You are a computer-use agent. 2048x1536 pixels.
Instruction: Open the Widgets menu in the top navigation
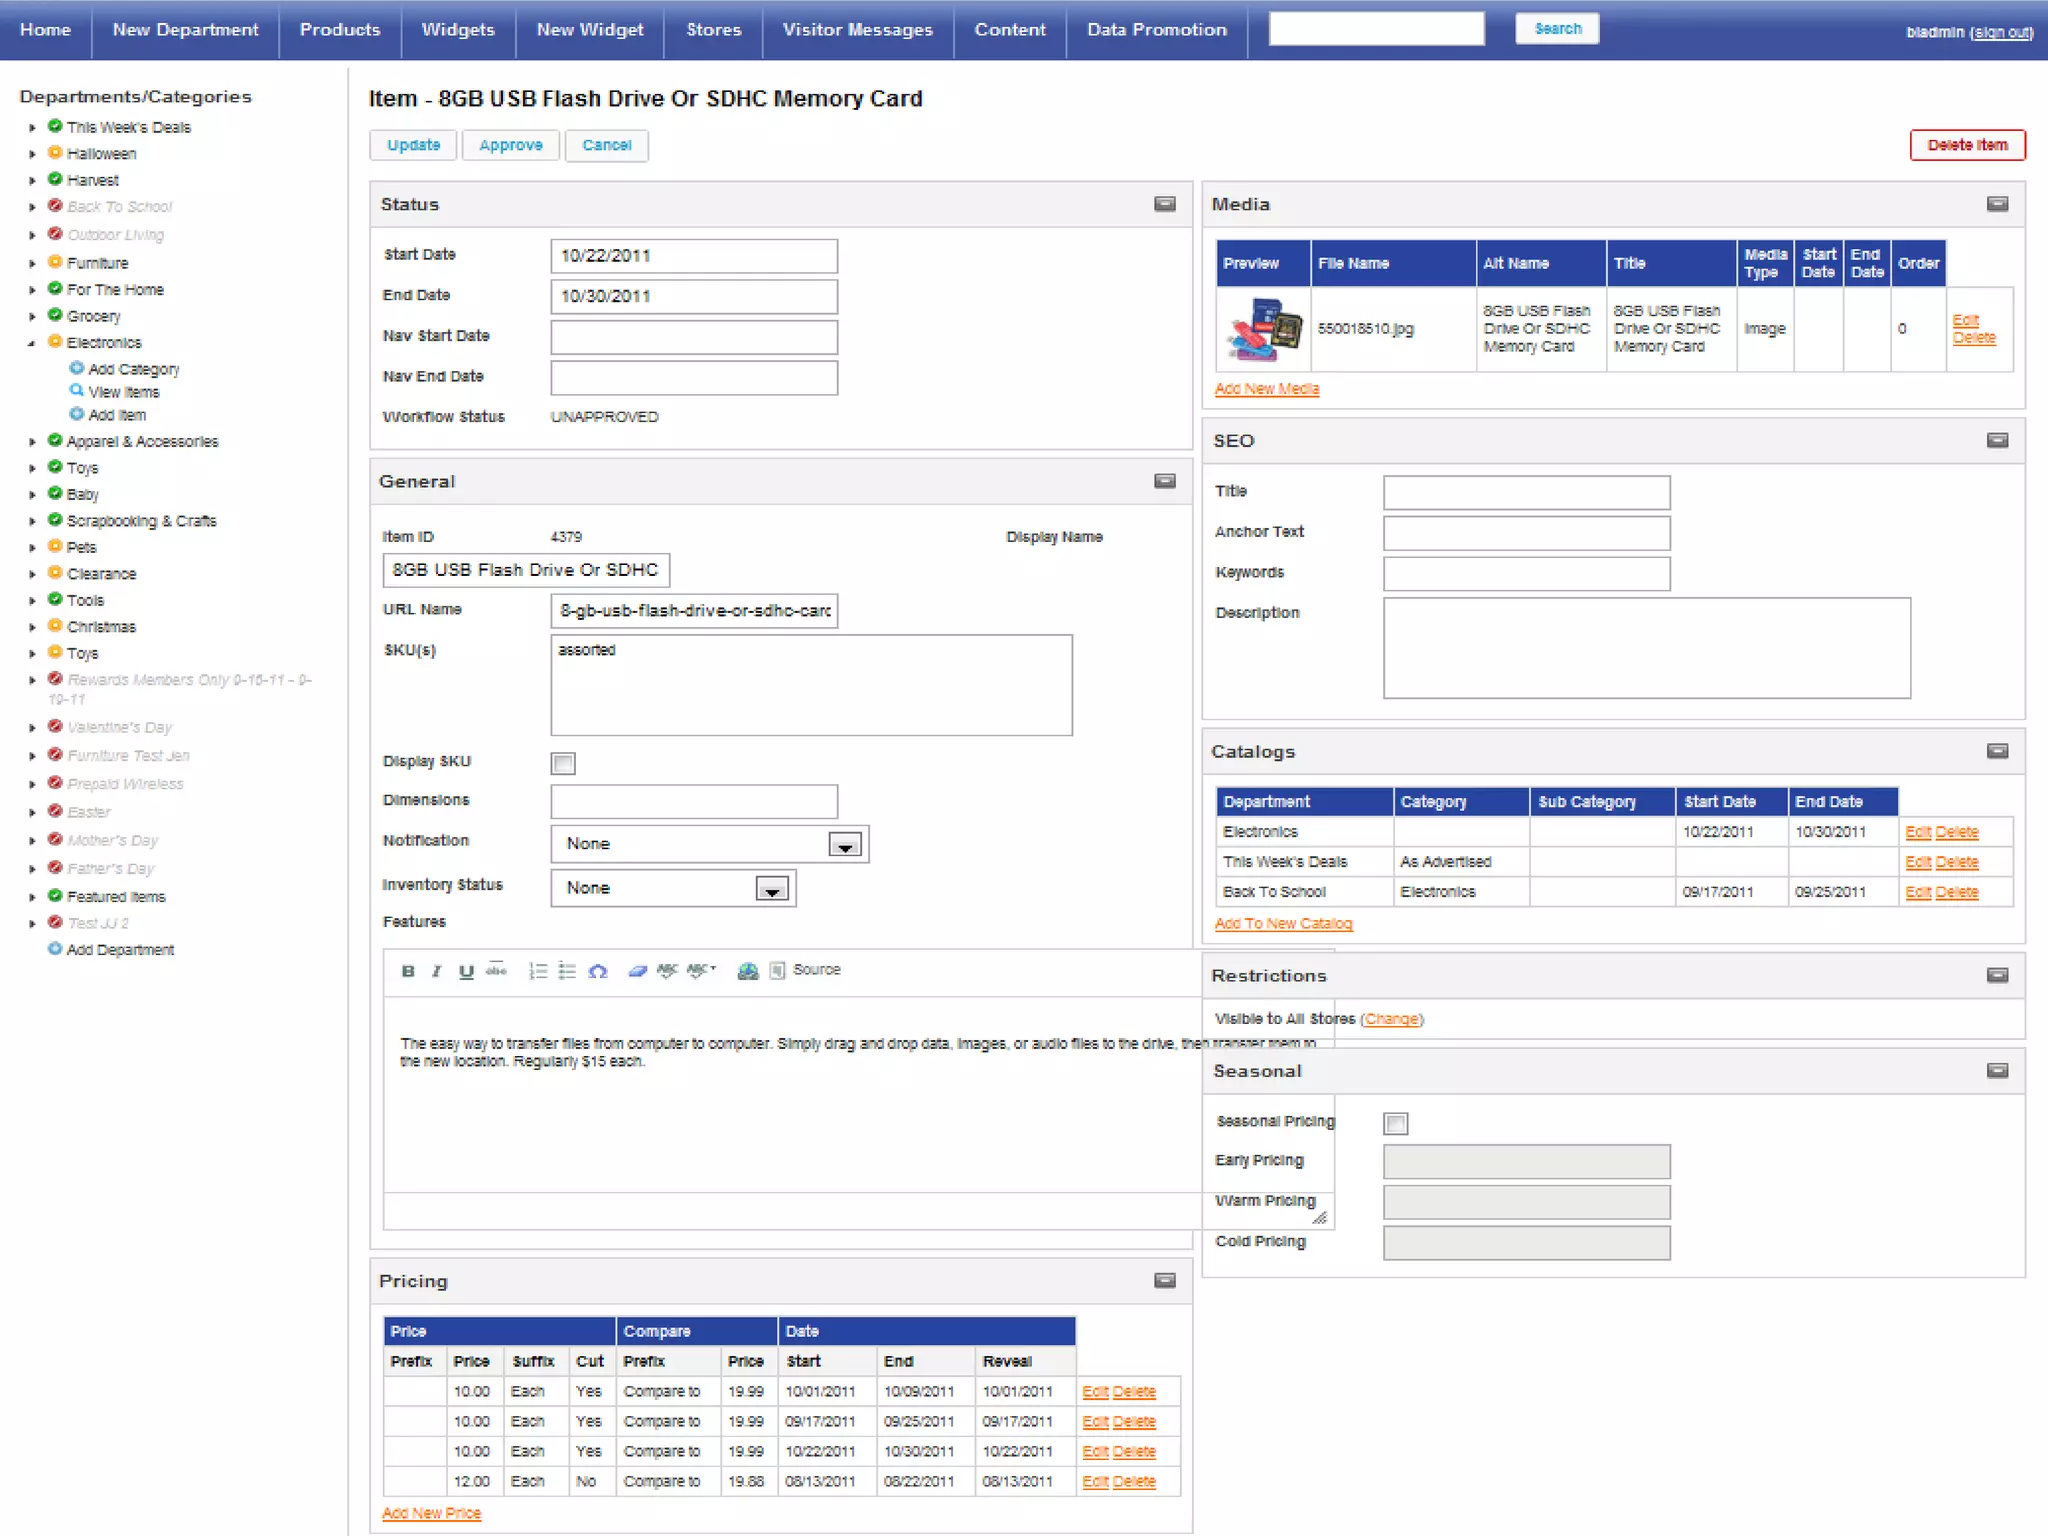pos(458,30)
